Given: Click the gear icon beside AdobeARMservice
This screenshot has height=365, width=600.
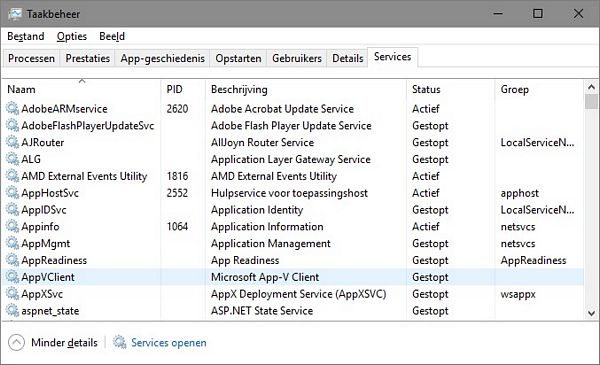Looking at the screenshot, I should tap(13, 109).
